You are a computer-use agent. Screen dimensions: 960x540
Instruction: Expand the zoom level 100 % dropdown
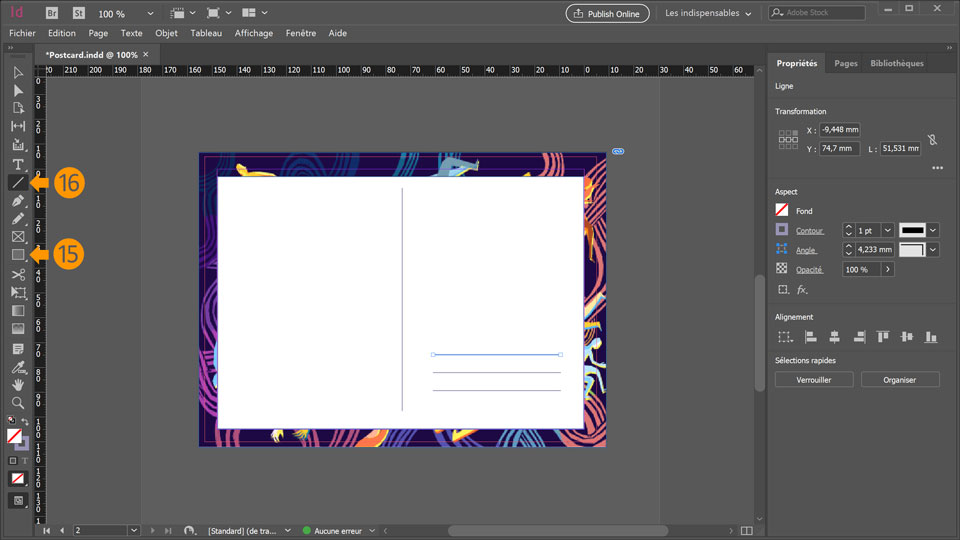pos(150,14)
